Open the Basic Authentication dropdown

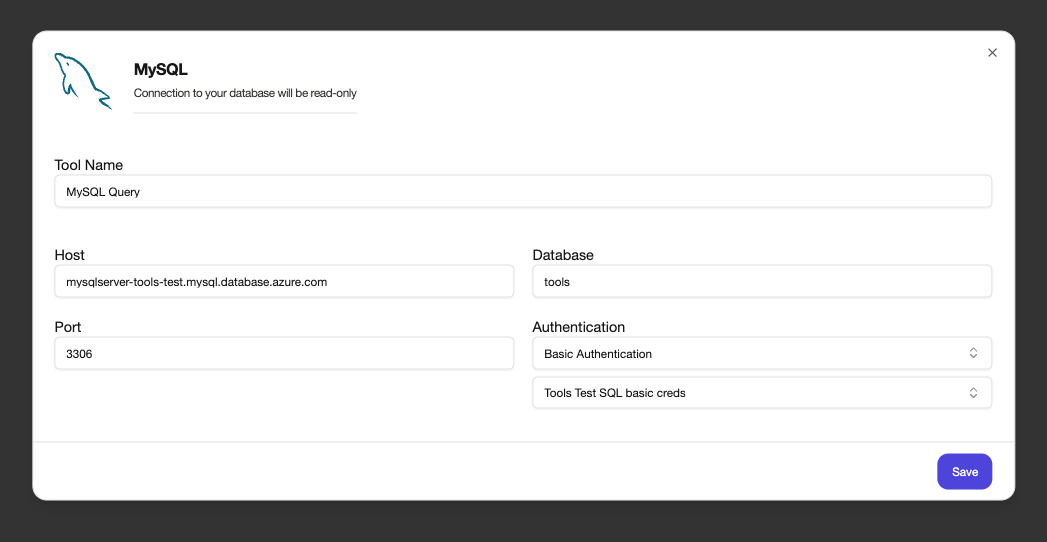point(762,354)
